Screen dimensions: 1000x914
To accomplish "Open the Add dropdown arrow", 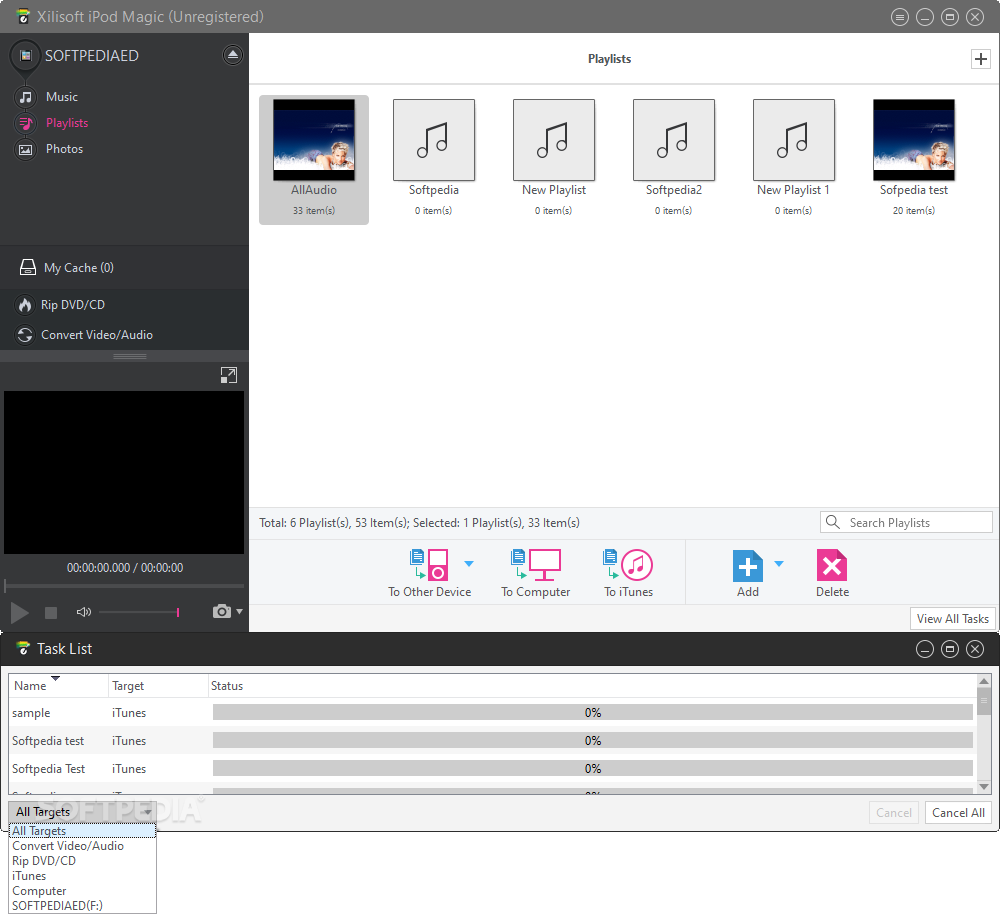I will click(779, 564).
